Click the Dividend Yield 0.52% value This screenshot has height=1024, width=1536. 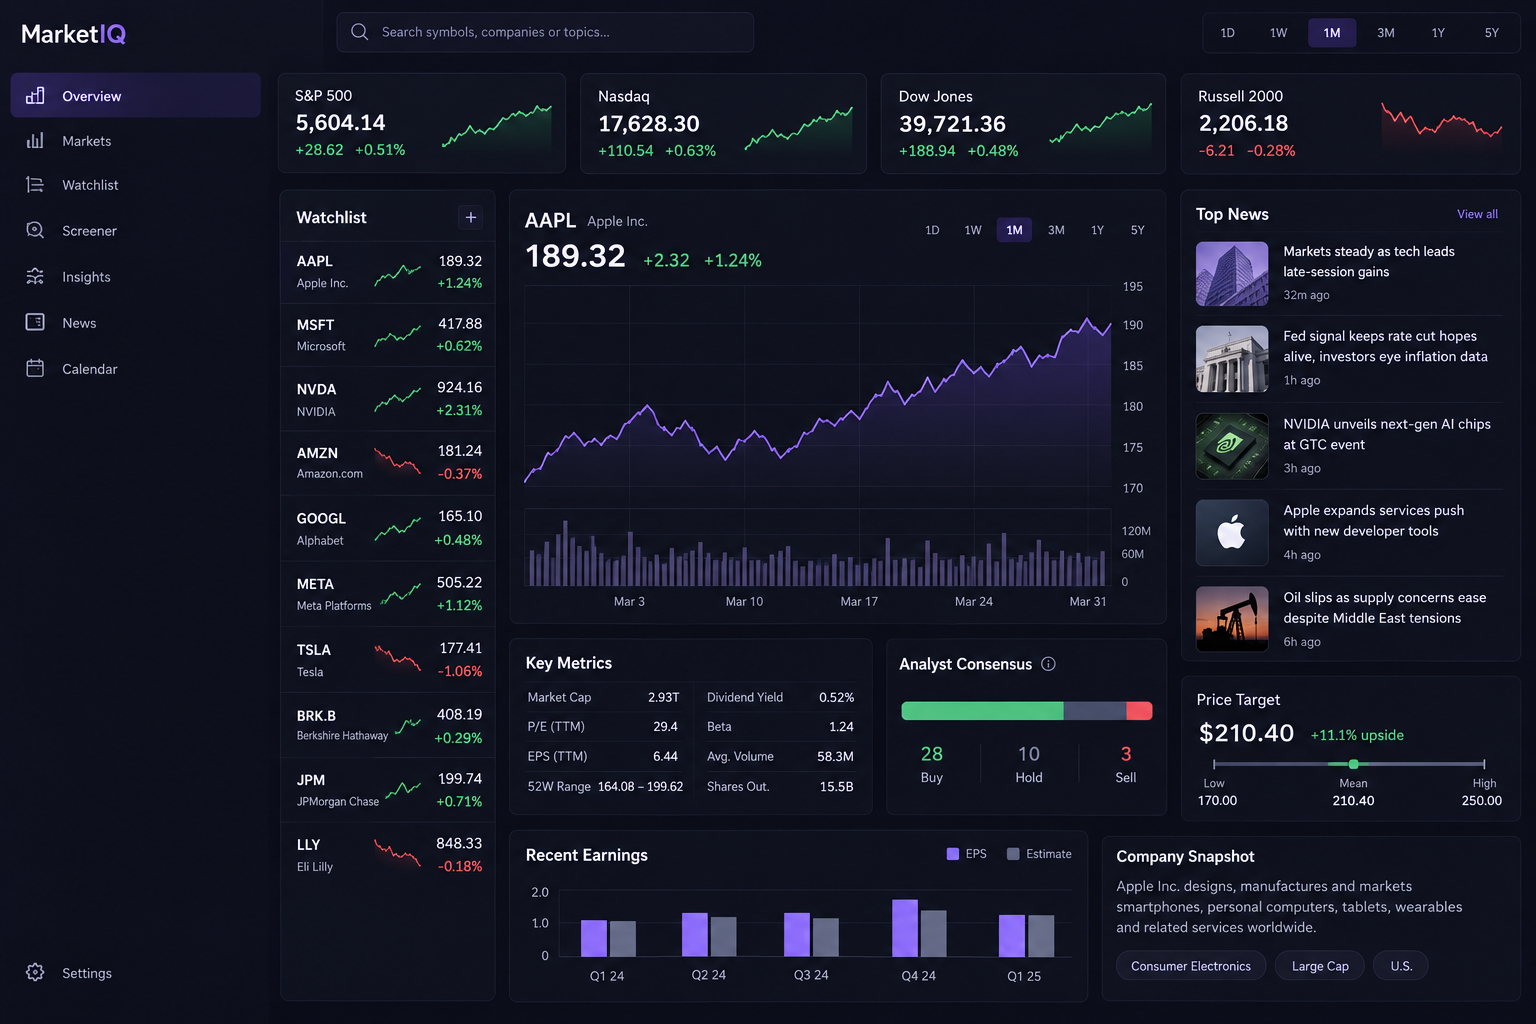click(836, 697)
